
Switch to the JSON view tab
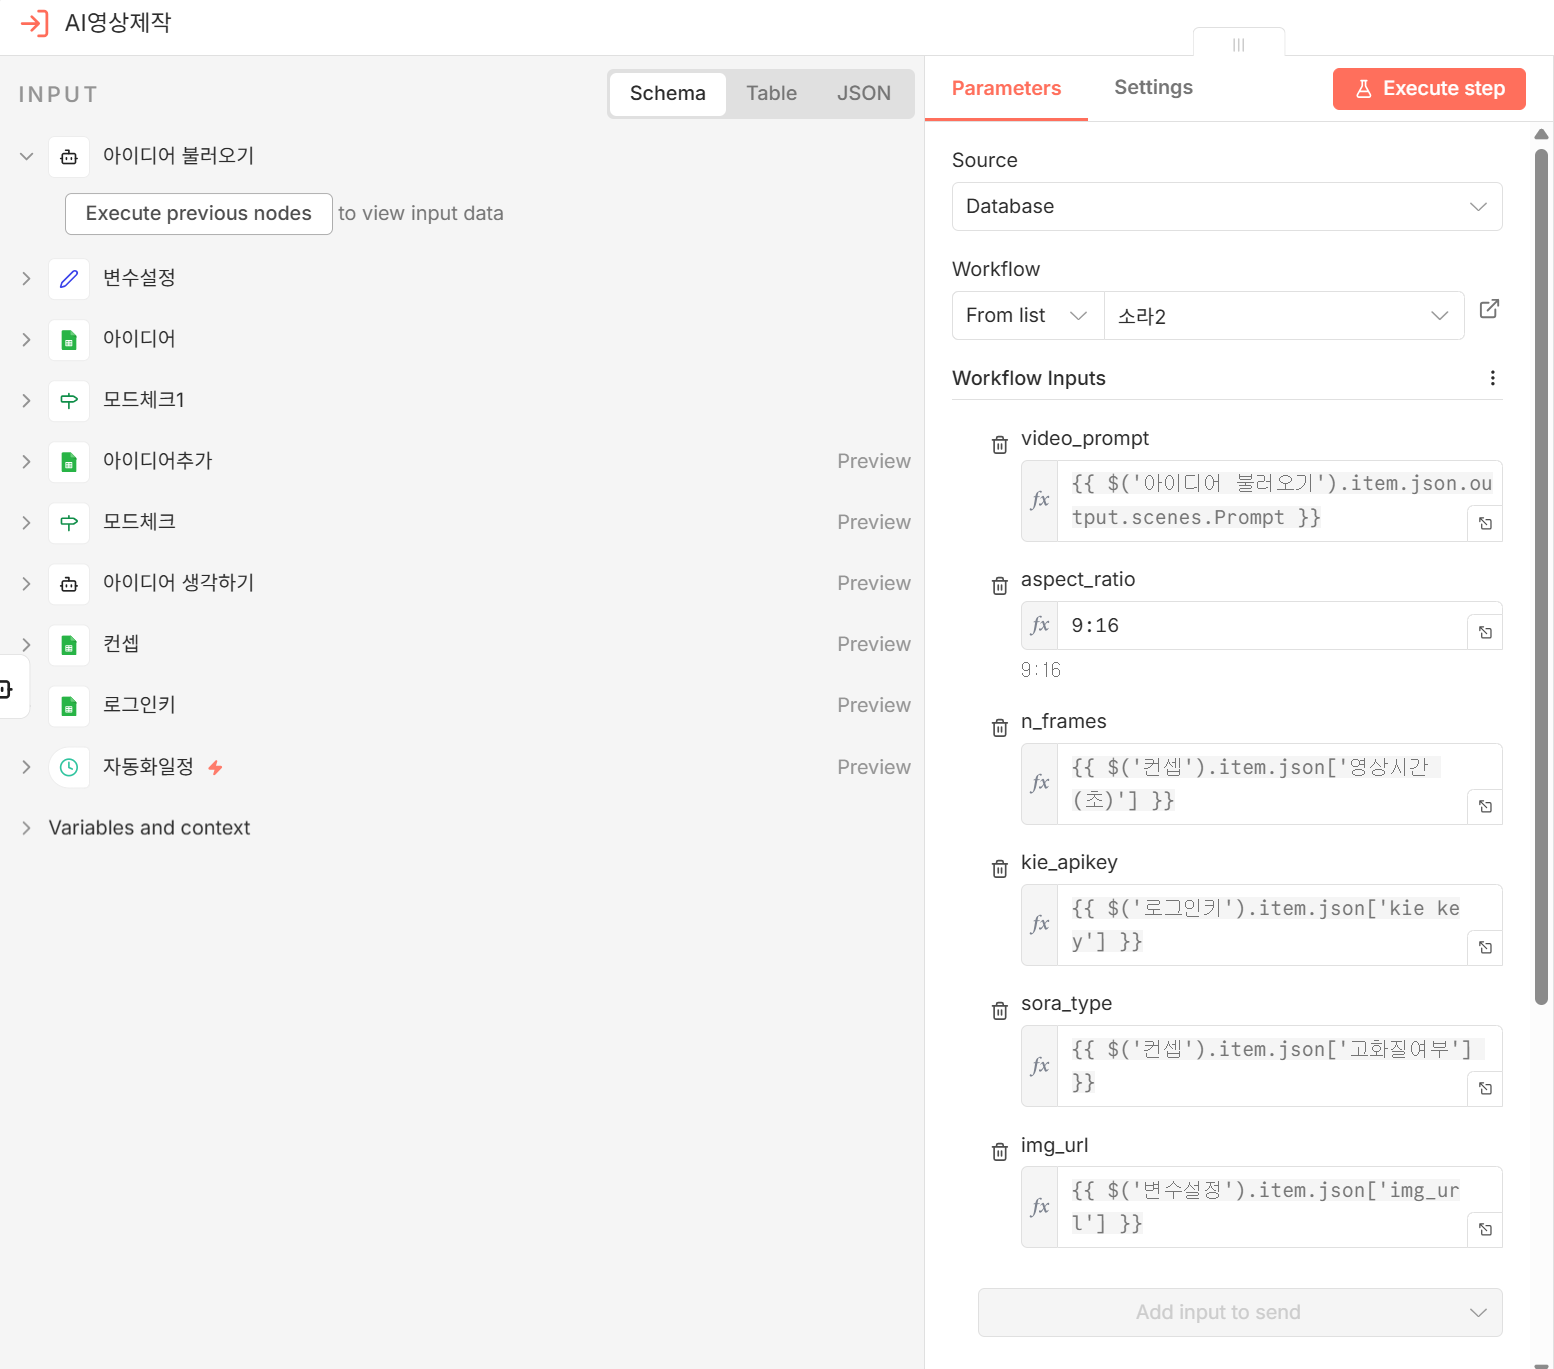864,94
